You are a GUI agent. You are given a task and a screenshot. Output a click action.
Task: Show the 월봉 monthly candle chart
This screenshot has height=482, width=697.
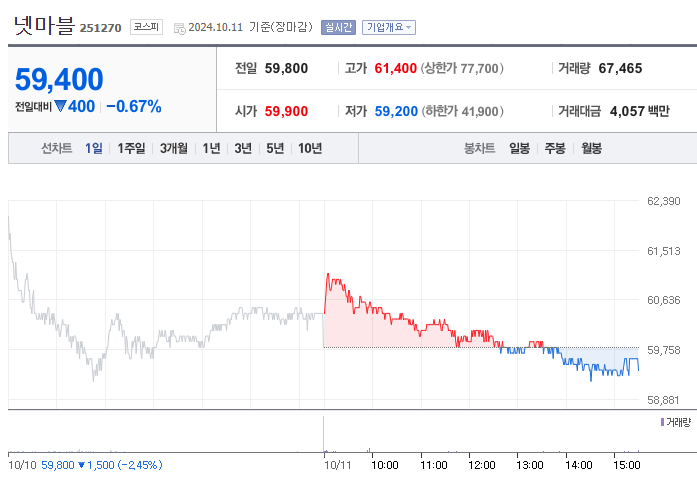pos(592,148)
